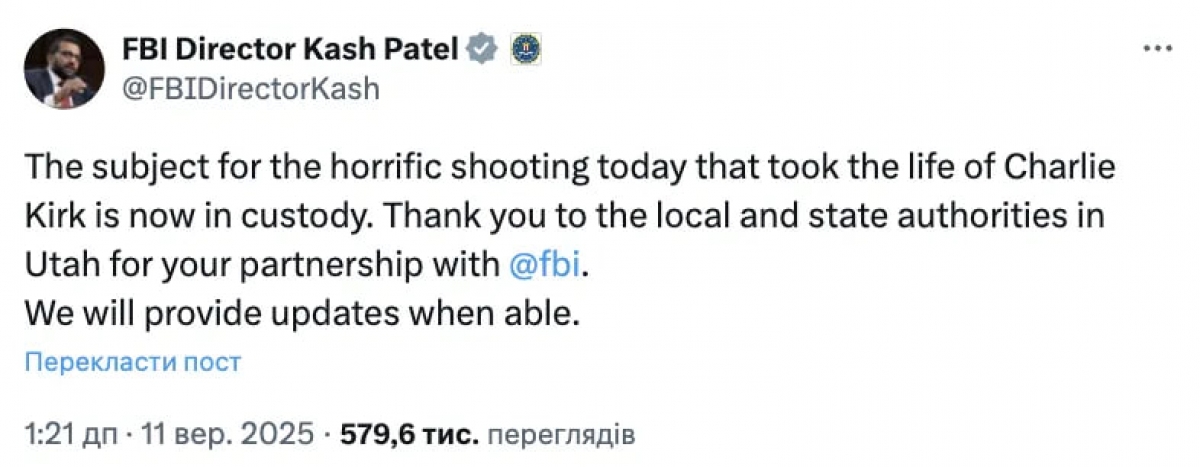This screenshot has height=467, width=1200.
Task: Visit the @FBIDirectorKash handle
Action: 250,88
